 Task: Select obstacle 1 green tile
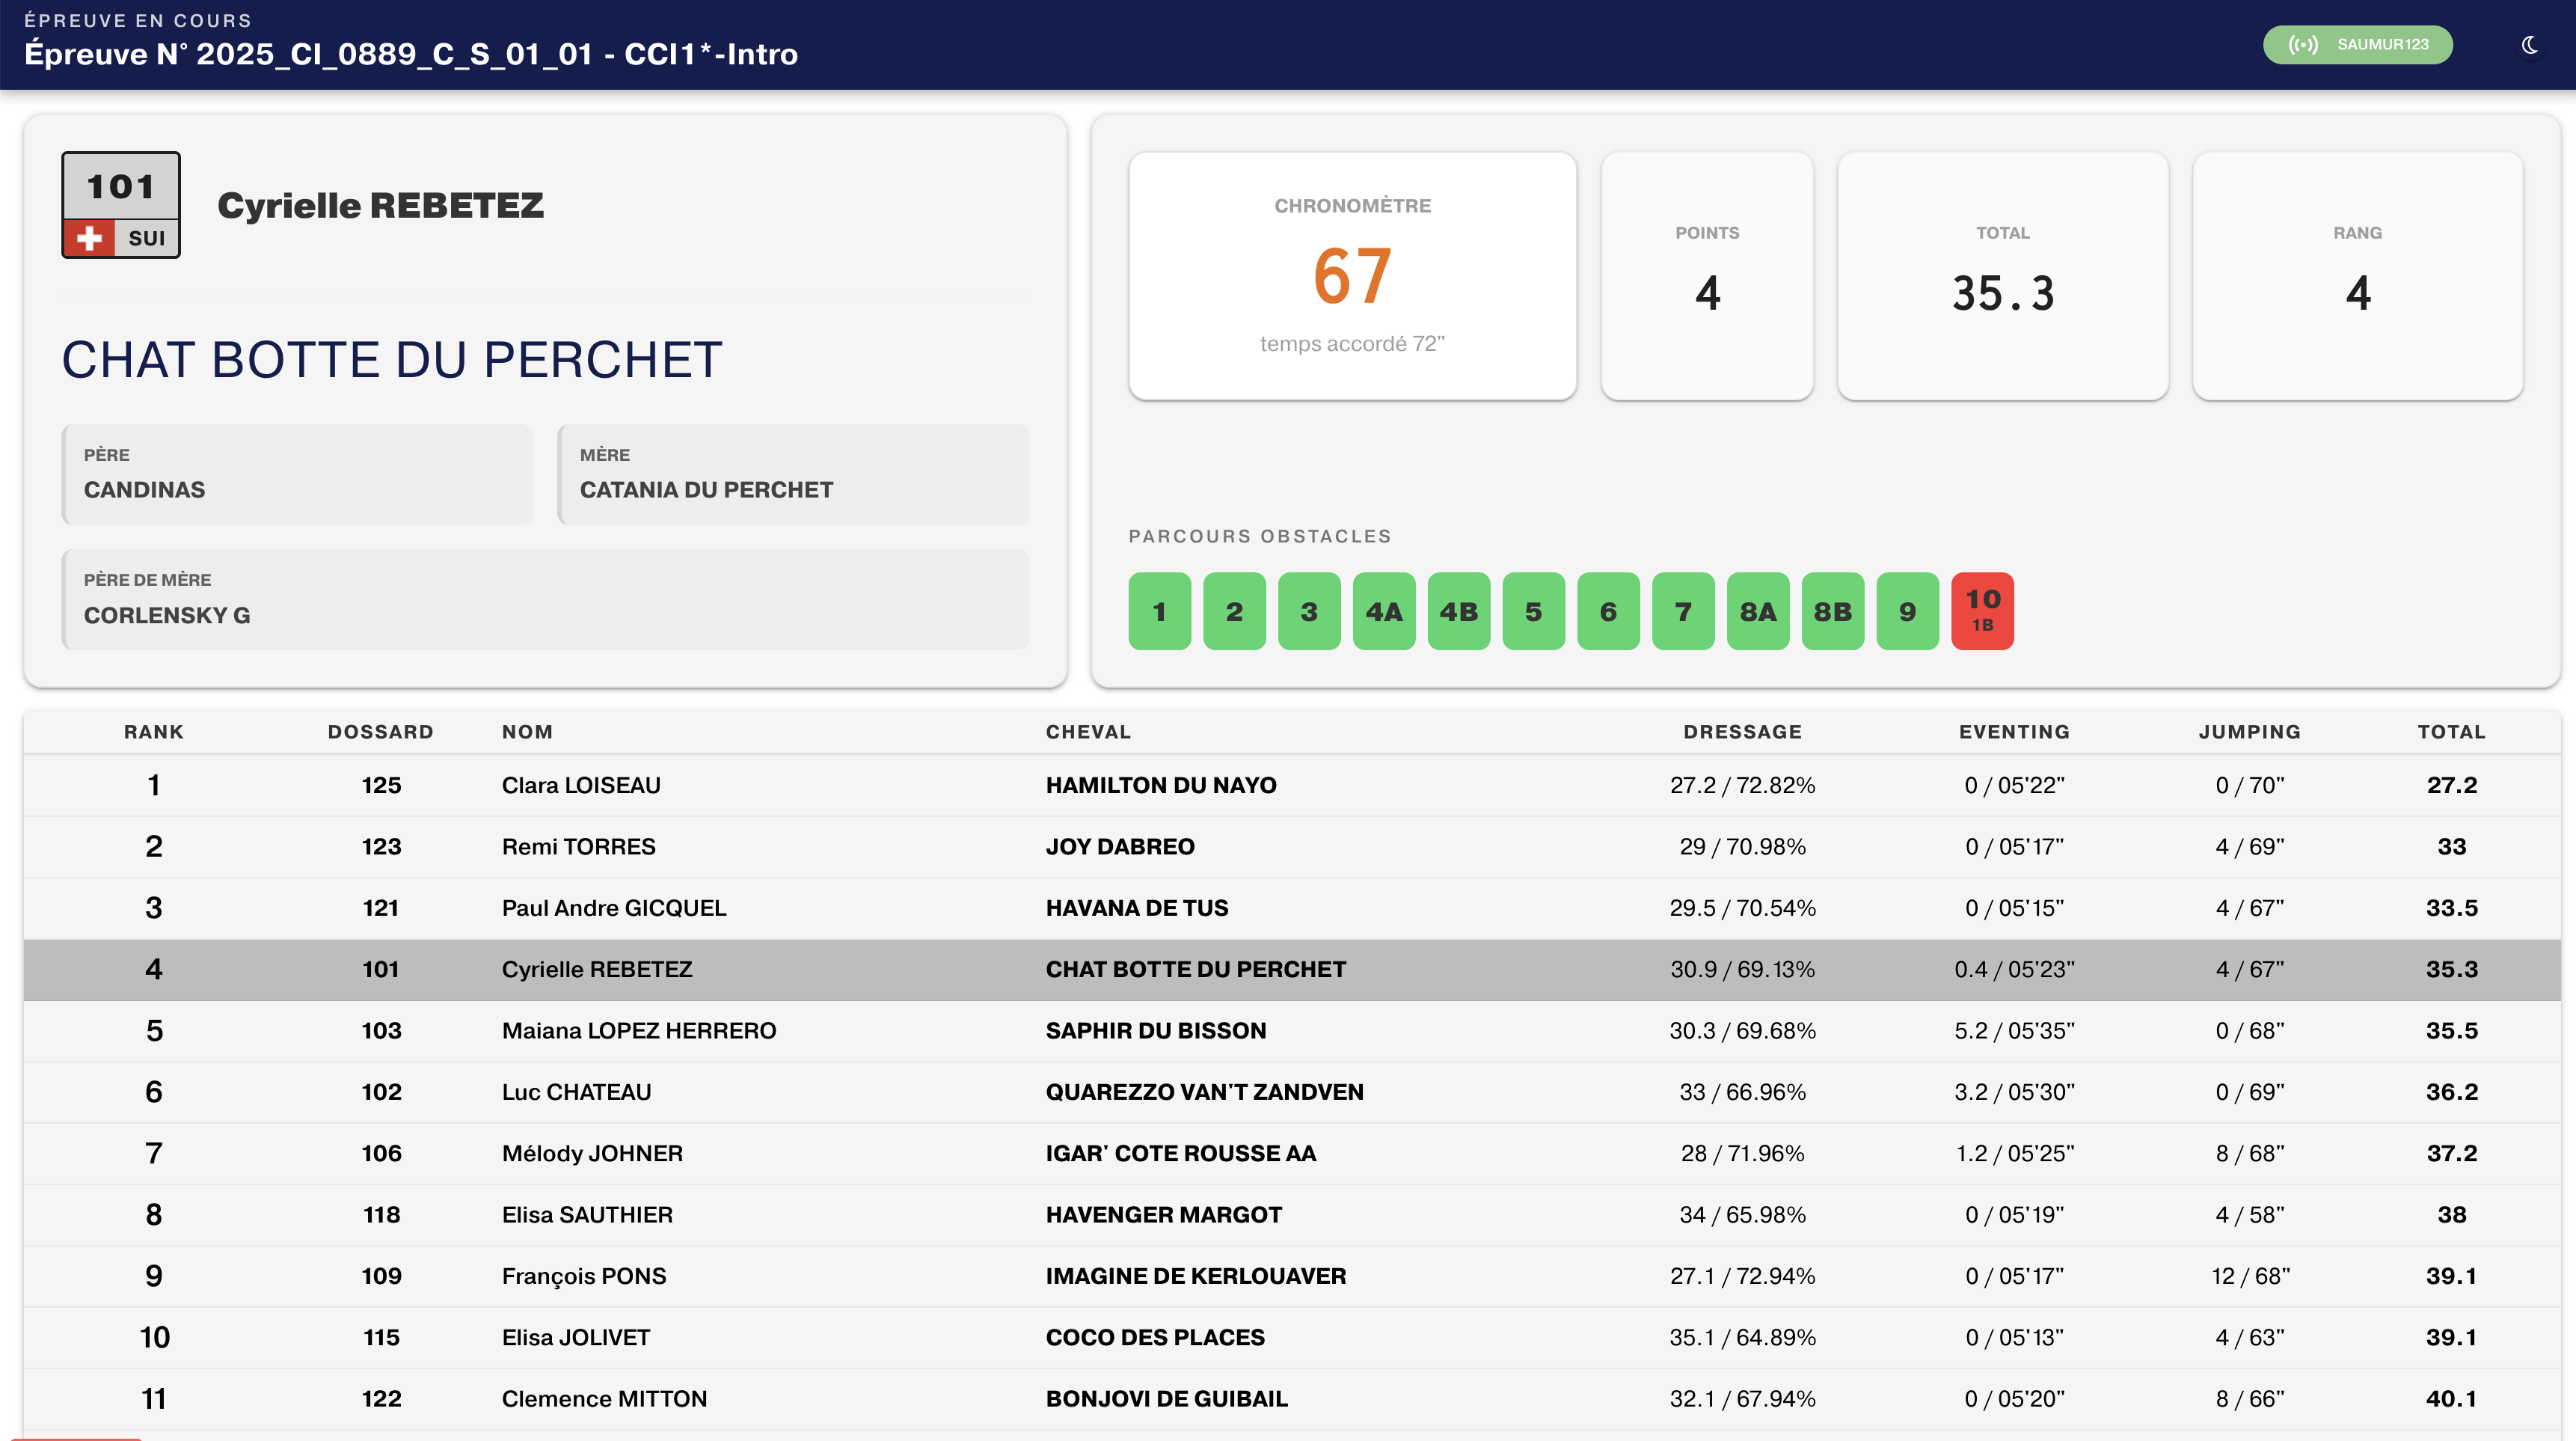tap(1159, 611)
